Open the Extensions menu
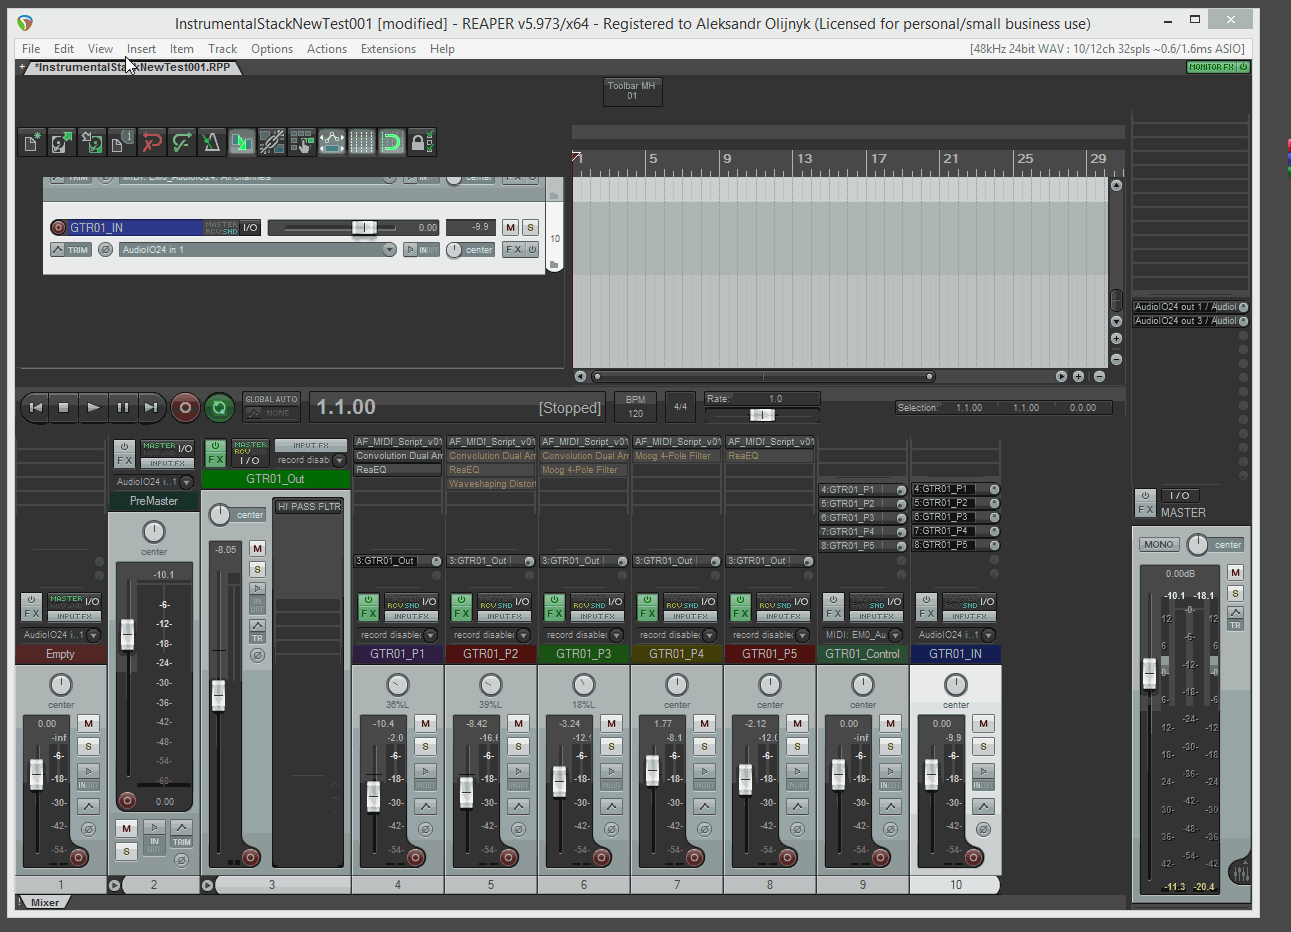1291x932 pixels. click(388, 48)
